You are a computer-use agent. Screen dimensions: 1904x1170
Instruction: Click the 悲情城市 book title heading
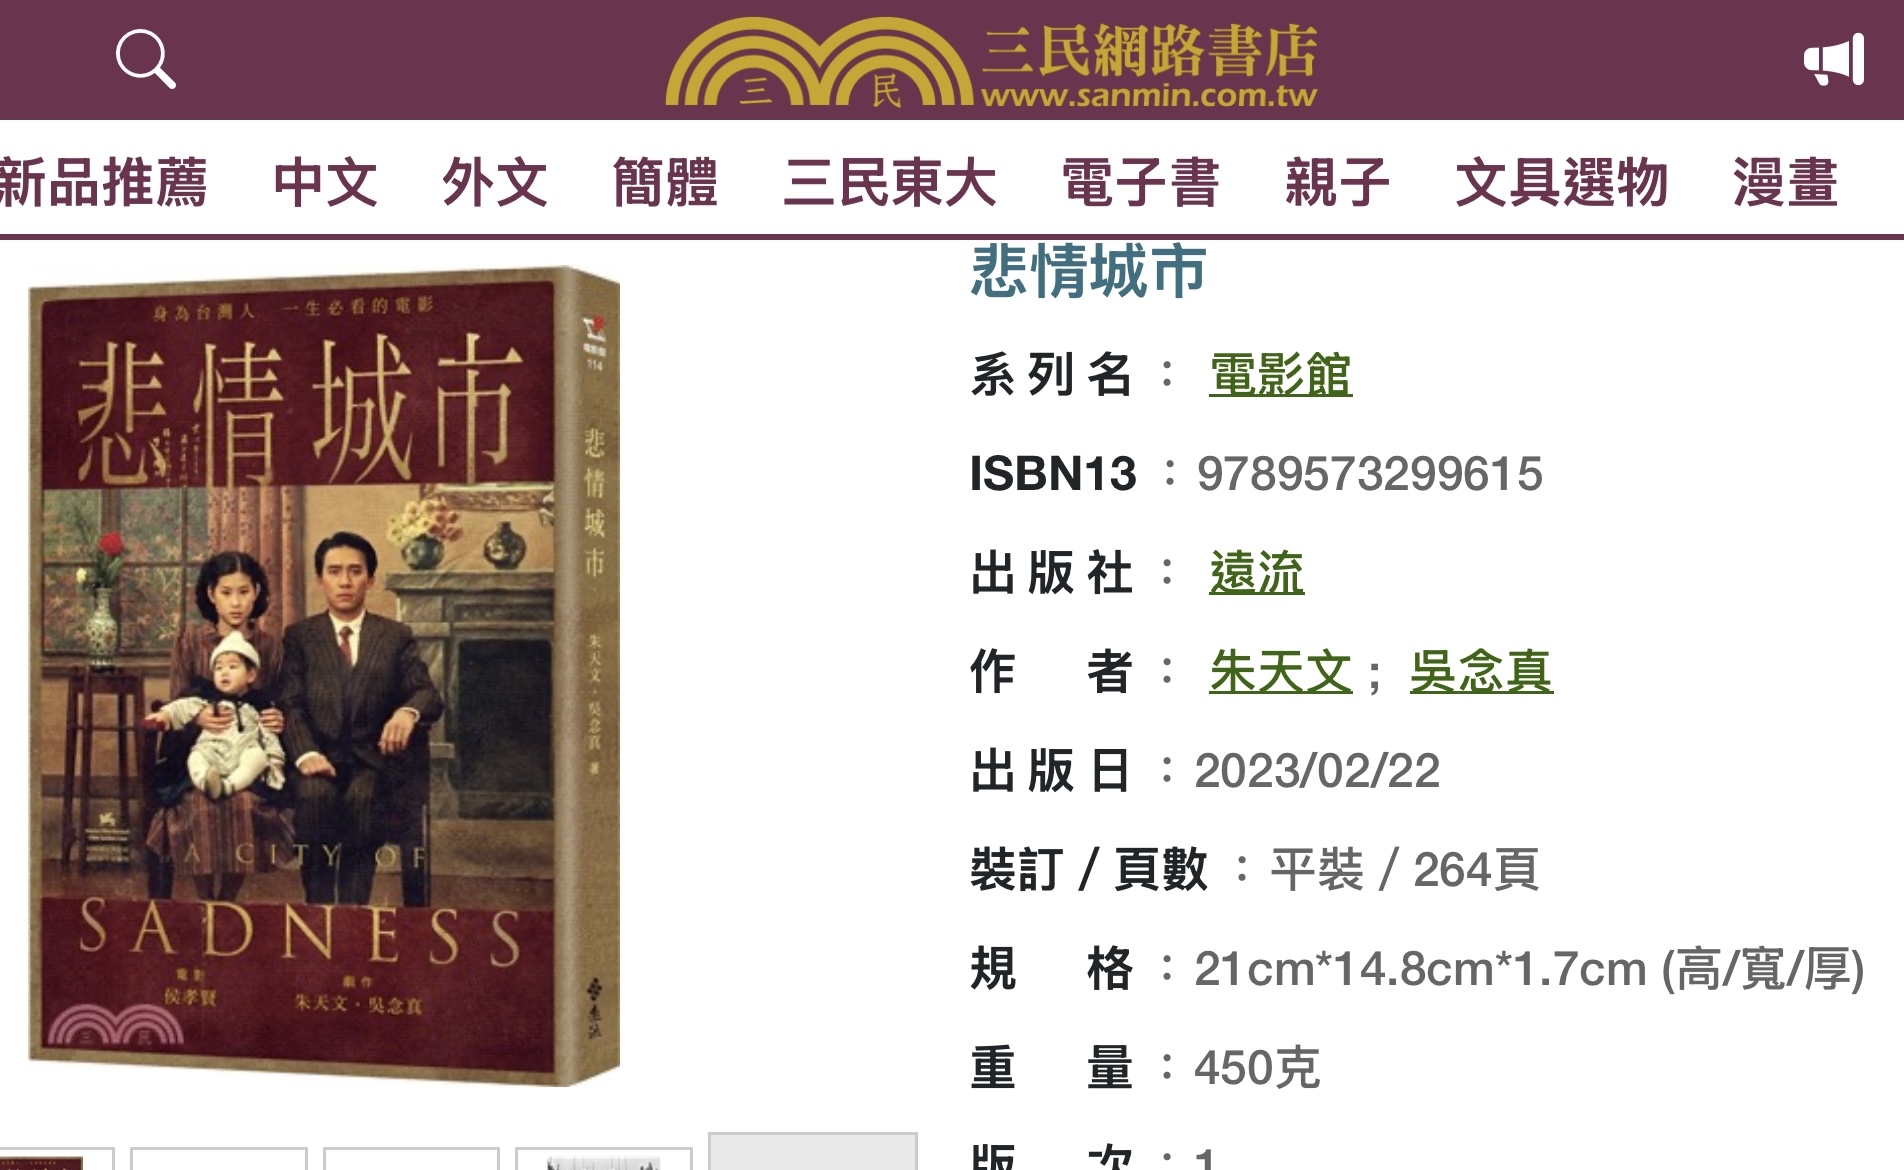1088,271
